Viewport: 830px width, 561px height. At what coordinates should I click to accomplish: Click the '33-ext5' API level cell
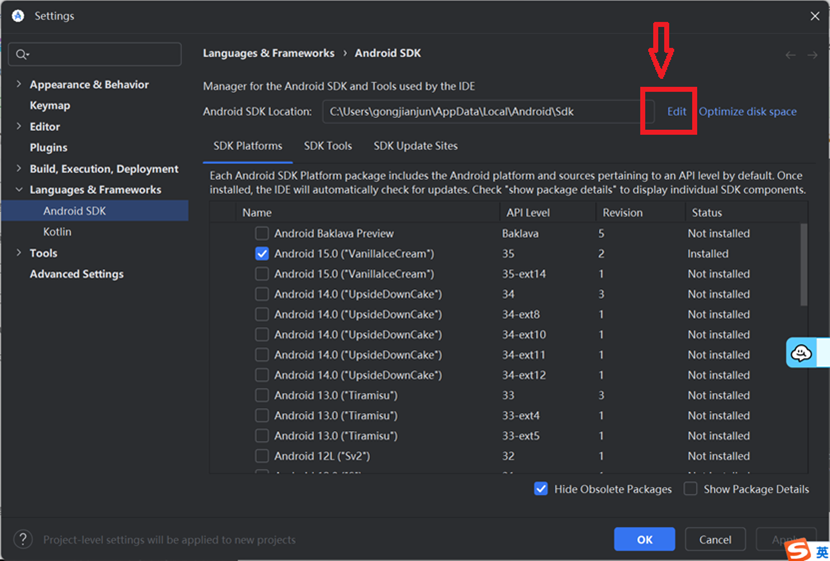(x=521, y=436)
